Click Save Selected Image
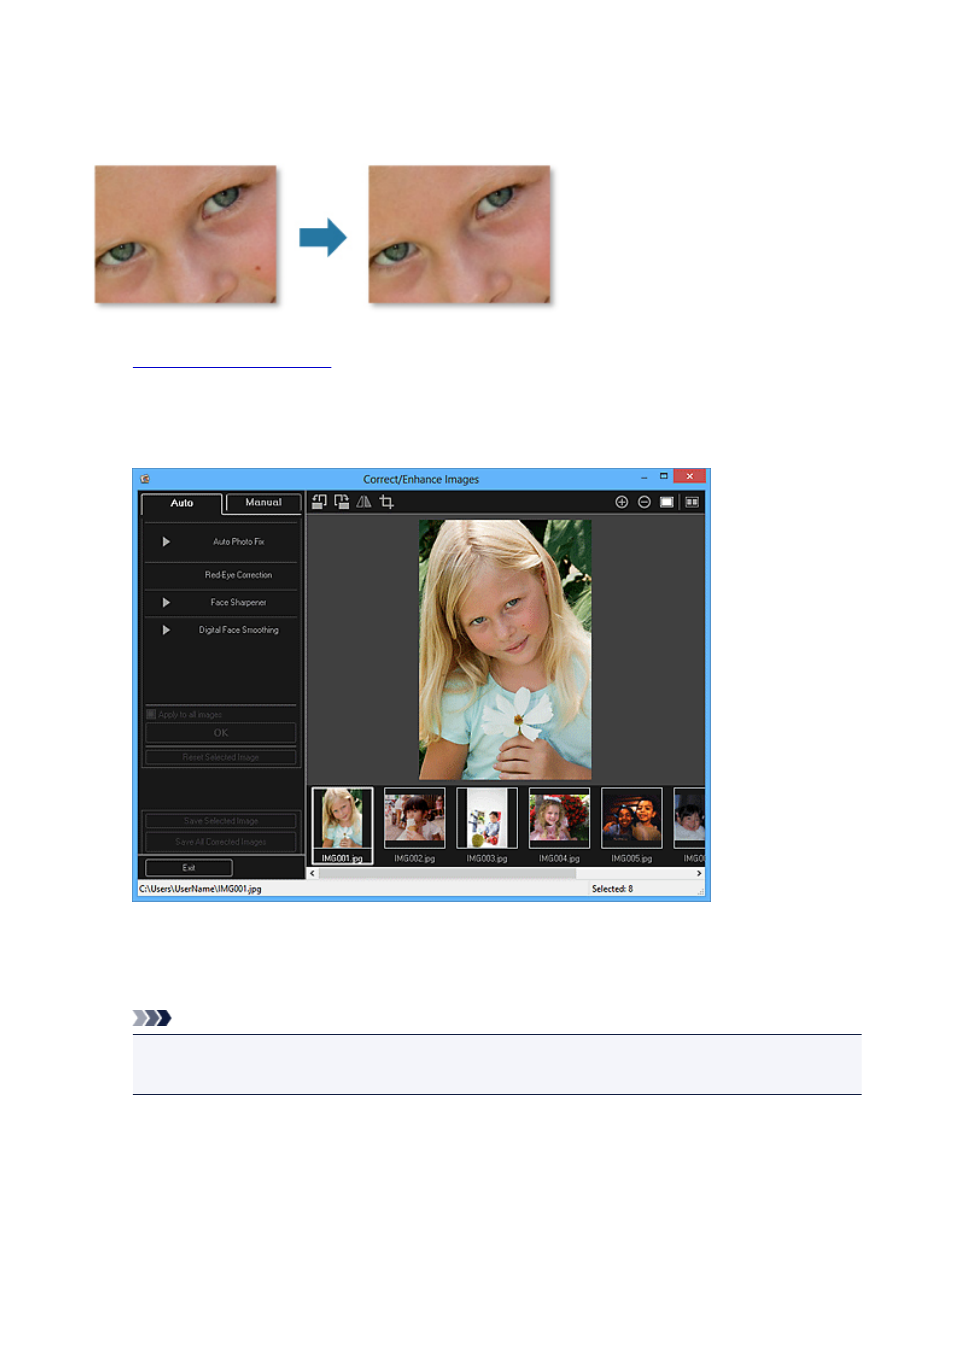The height and width of the screenshot is (1350, 954). [x=221, y=821]
